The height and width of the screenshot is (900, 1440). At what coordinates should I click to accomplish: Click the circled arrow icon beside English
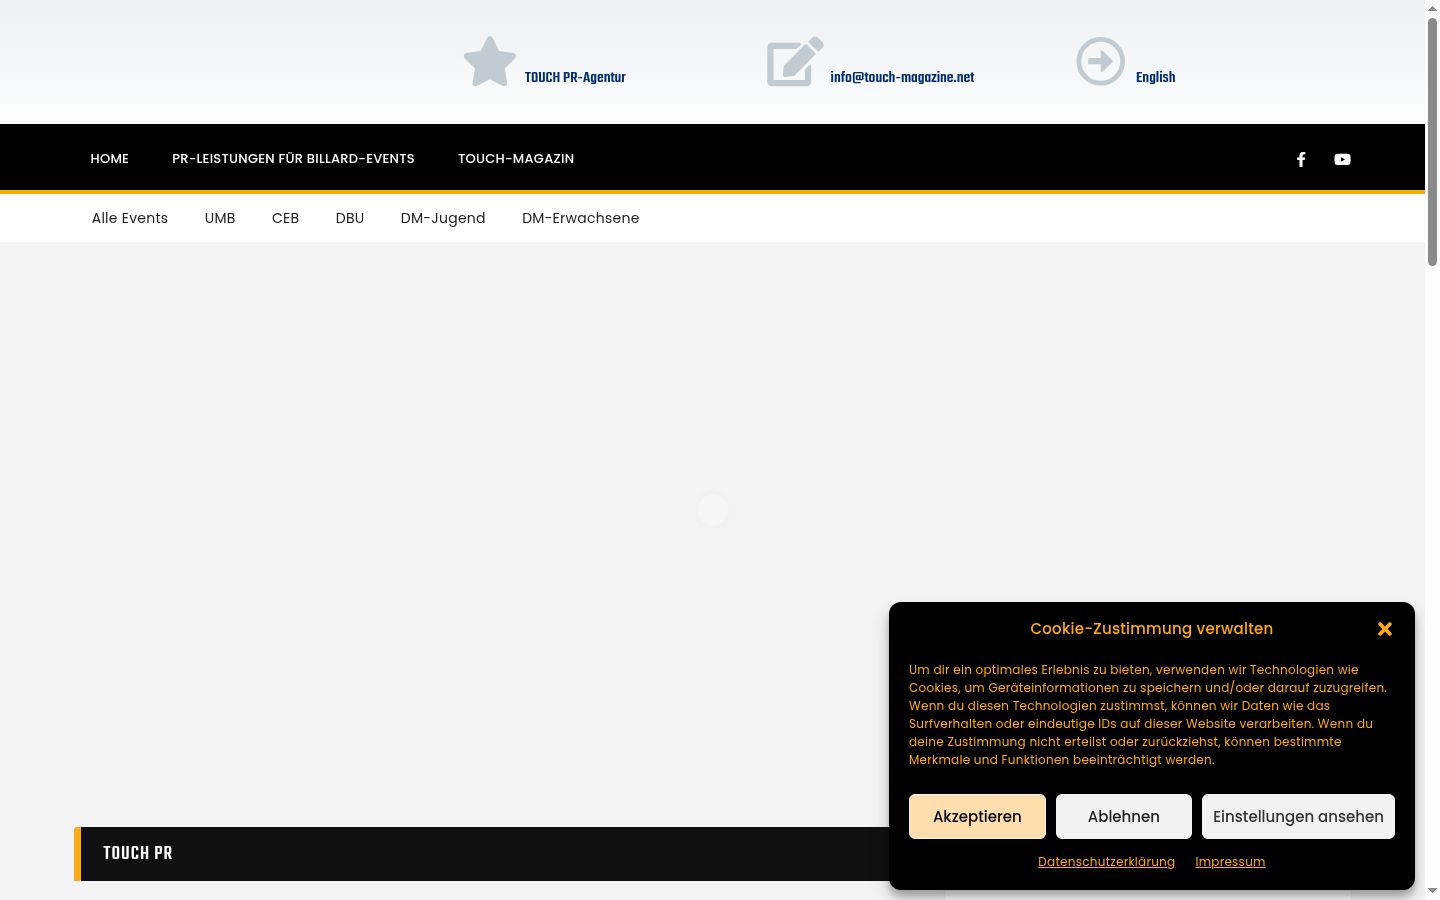click(1100, 62)
